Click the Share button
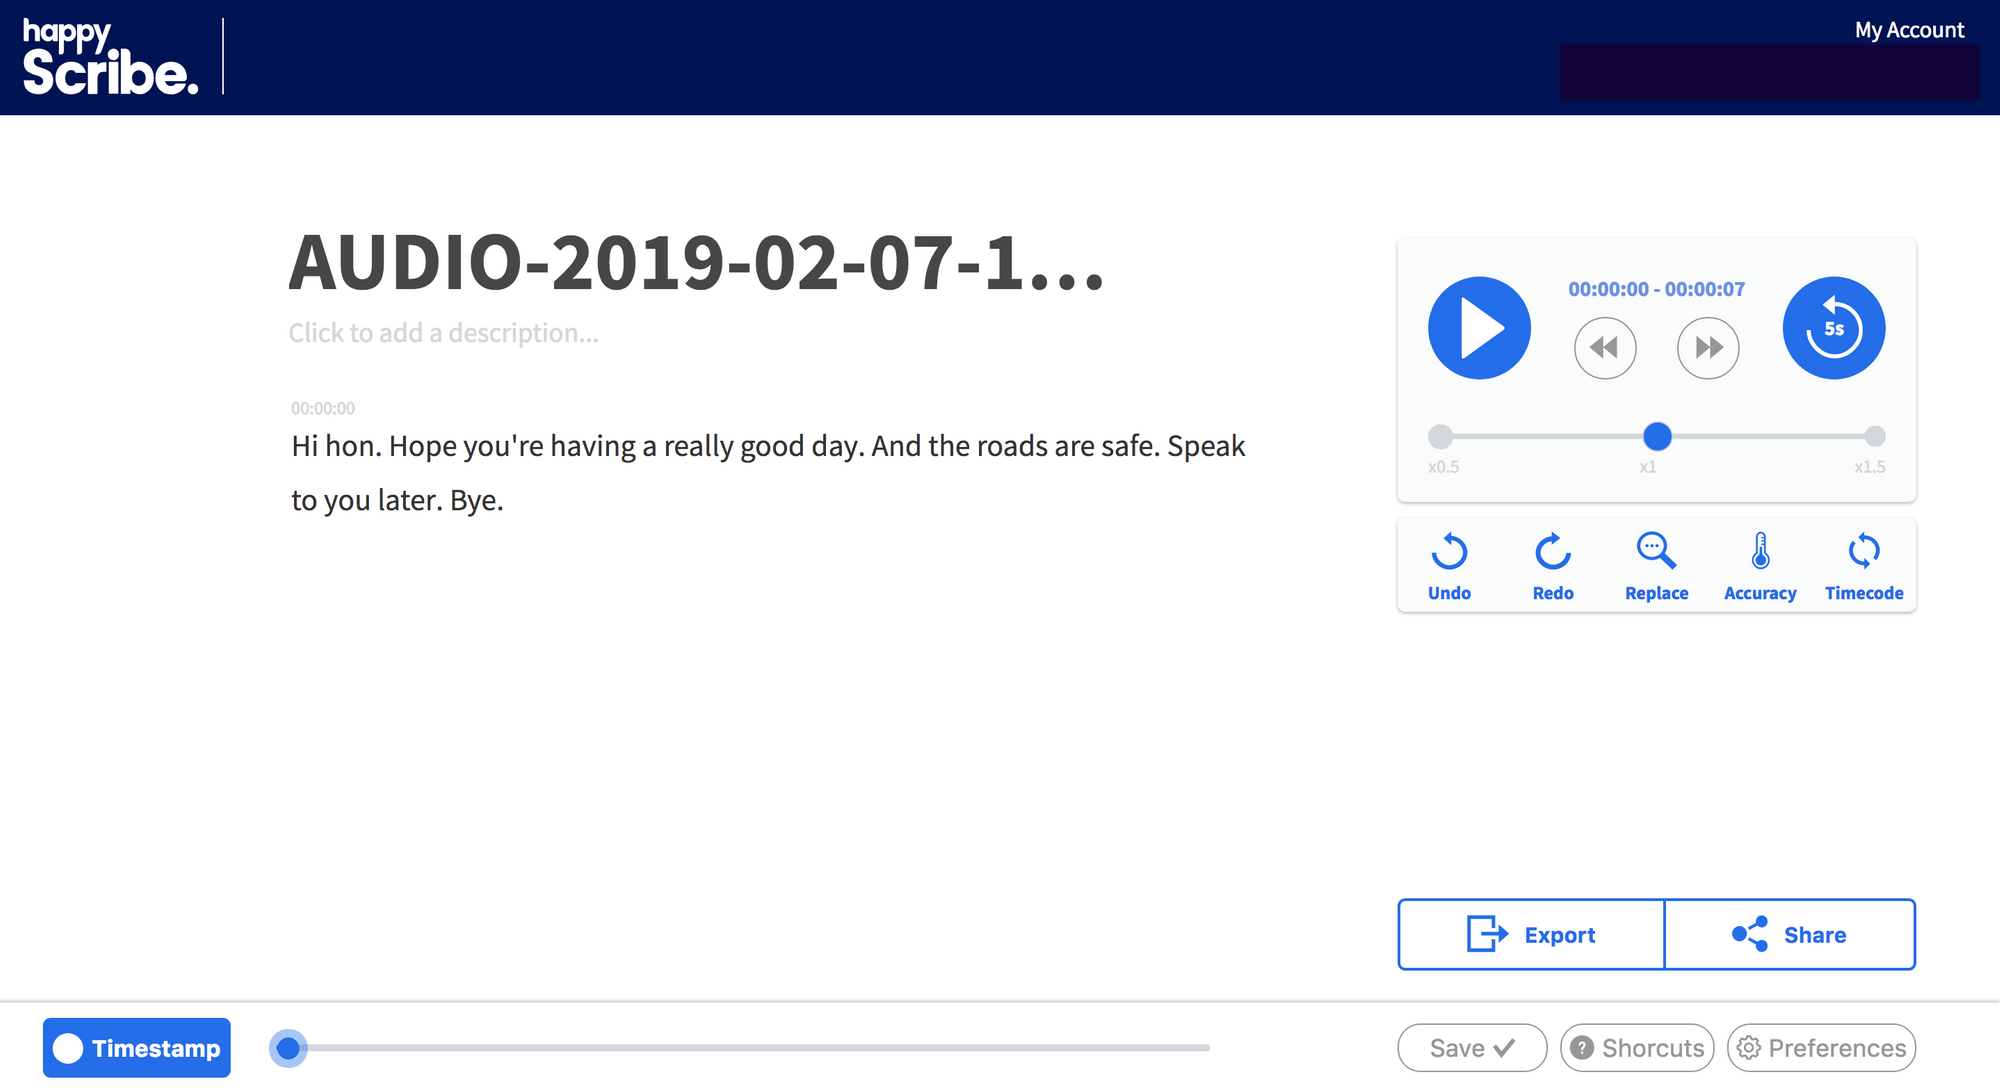 pyautogui.click(x=1790, y=934)
